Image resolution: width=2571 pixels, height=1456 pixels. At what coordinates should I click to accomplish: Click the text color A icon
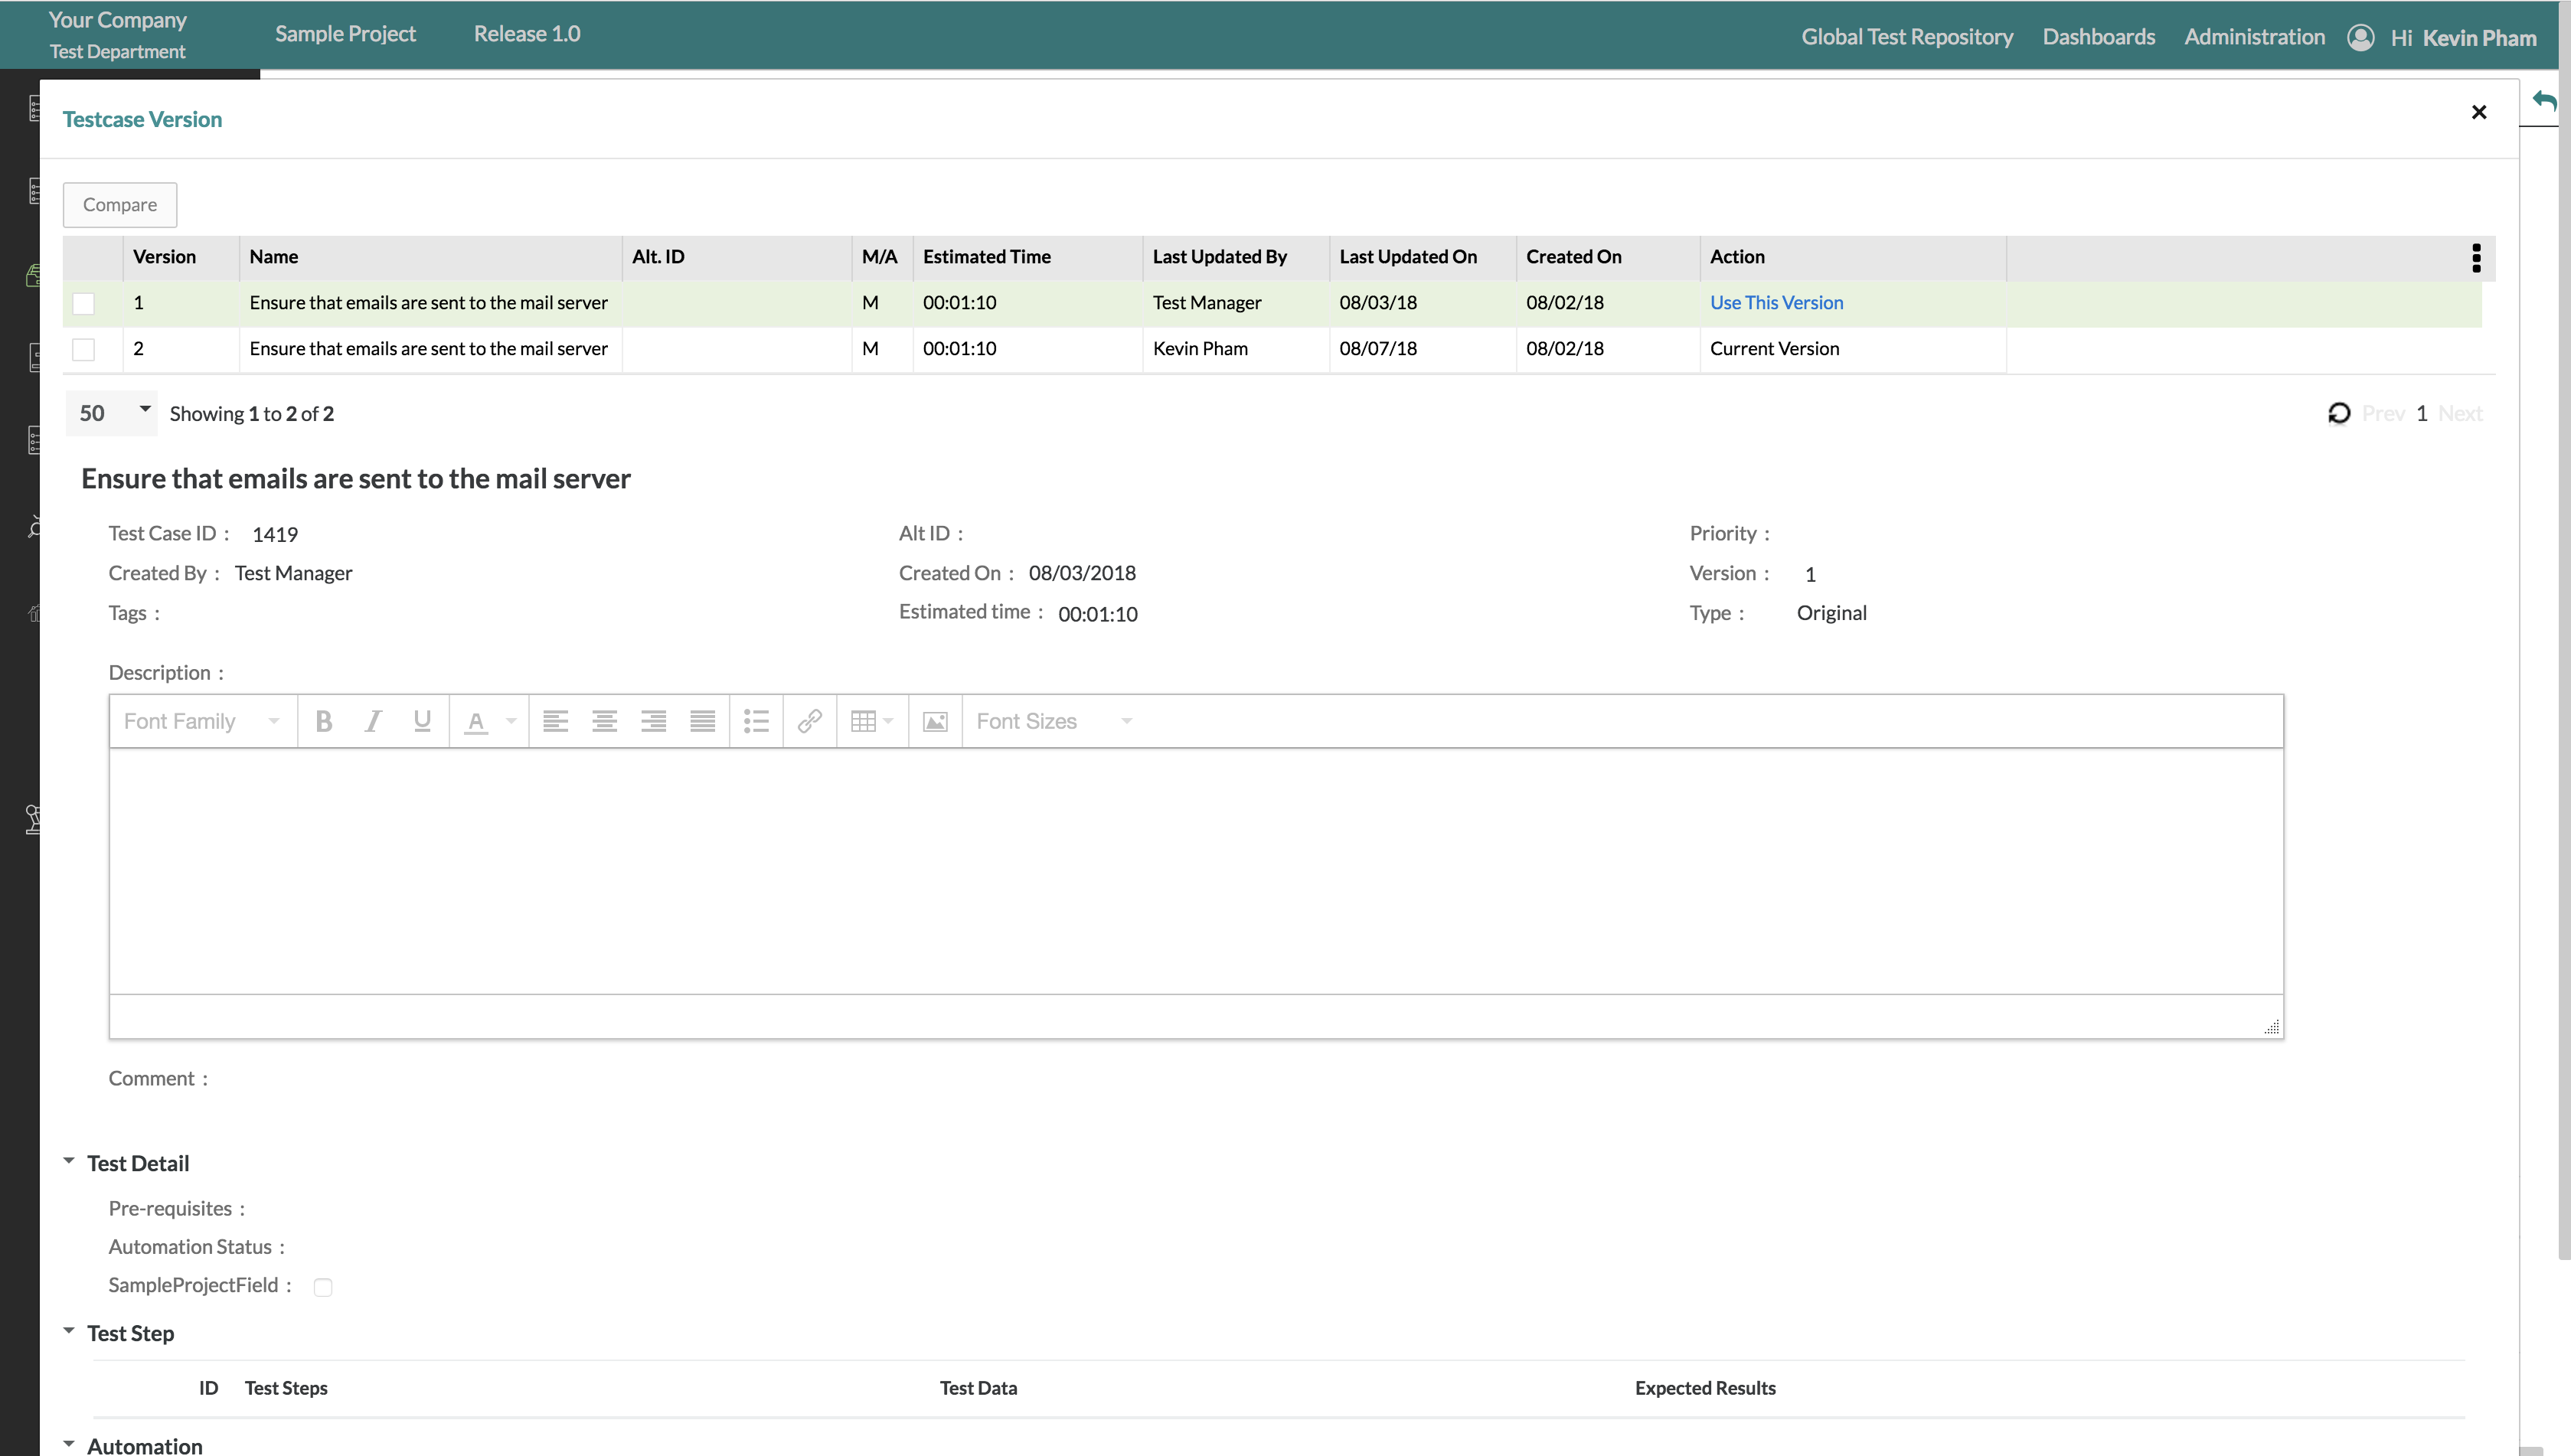click(x=476, y=721)
